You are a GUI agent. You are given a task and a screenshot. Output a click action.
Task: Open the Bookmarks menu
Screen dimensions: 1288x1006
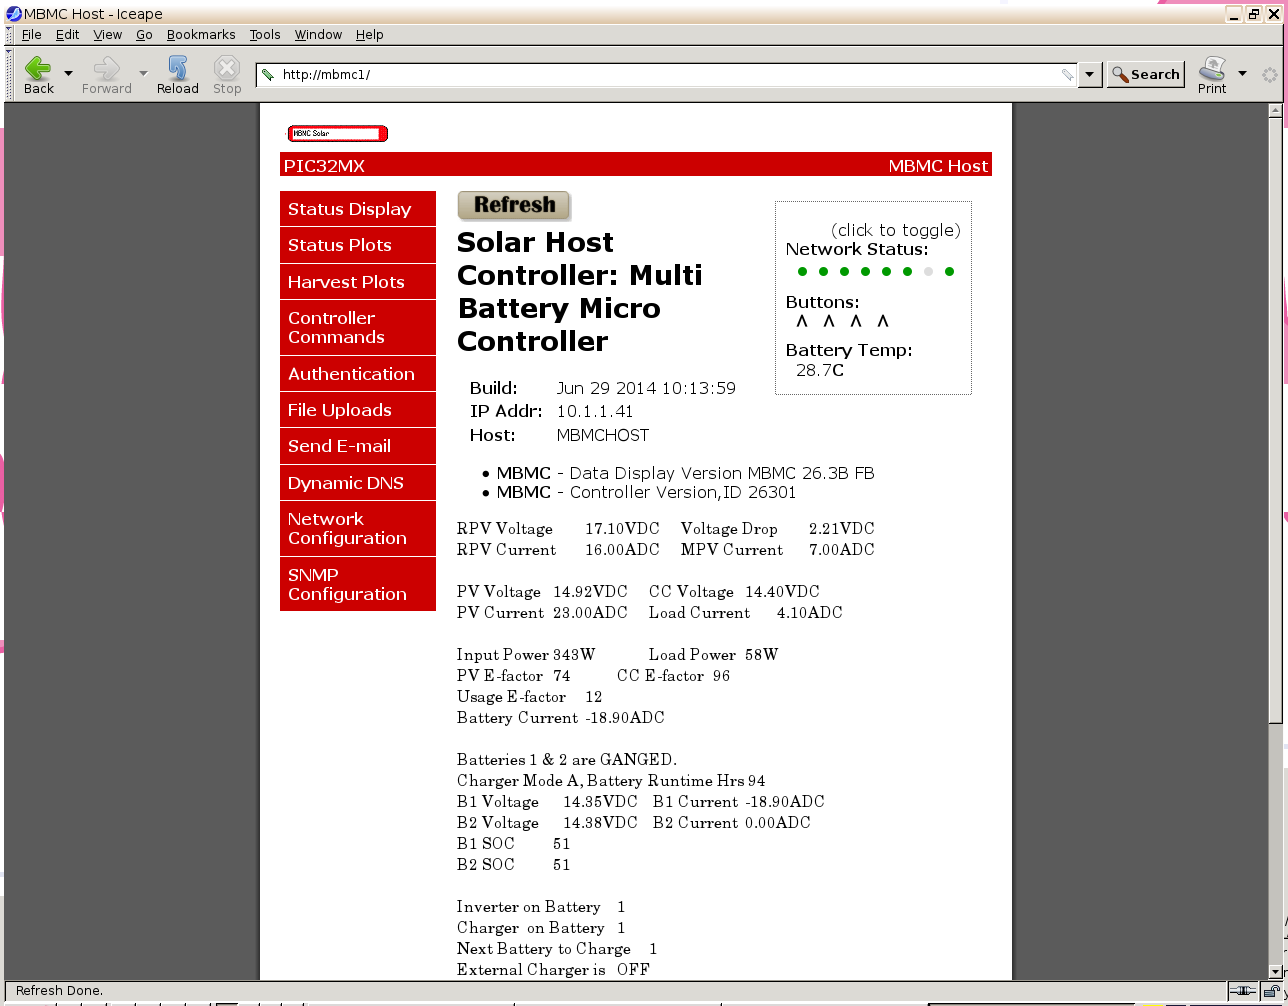[x=201, y=34]
